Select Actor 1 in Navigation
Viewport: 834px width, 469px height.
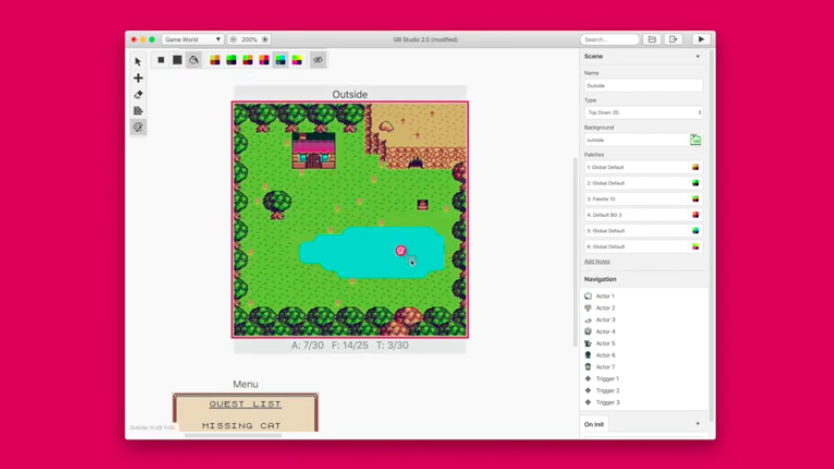644,296
